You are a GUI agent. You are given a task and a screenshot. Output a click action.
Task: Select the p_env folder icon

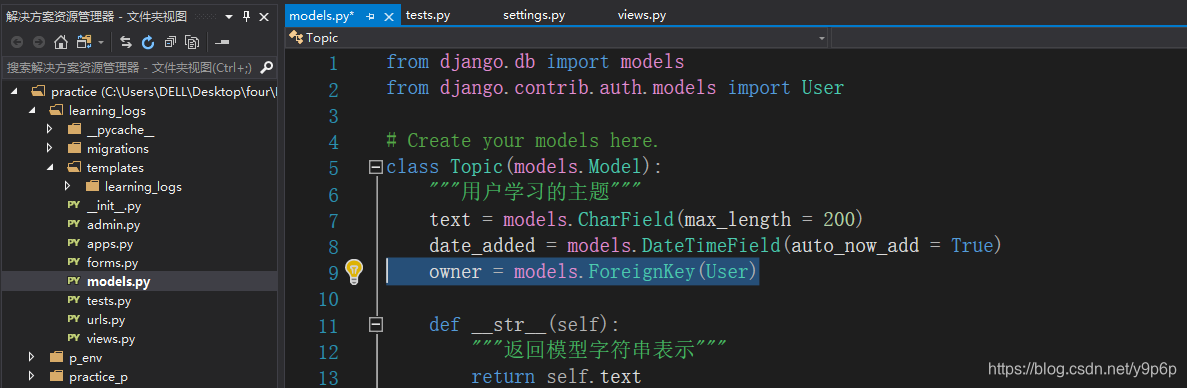[x=56, y=357]
